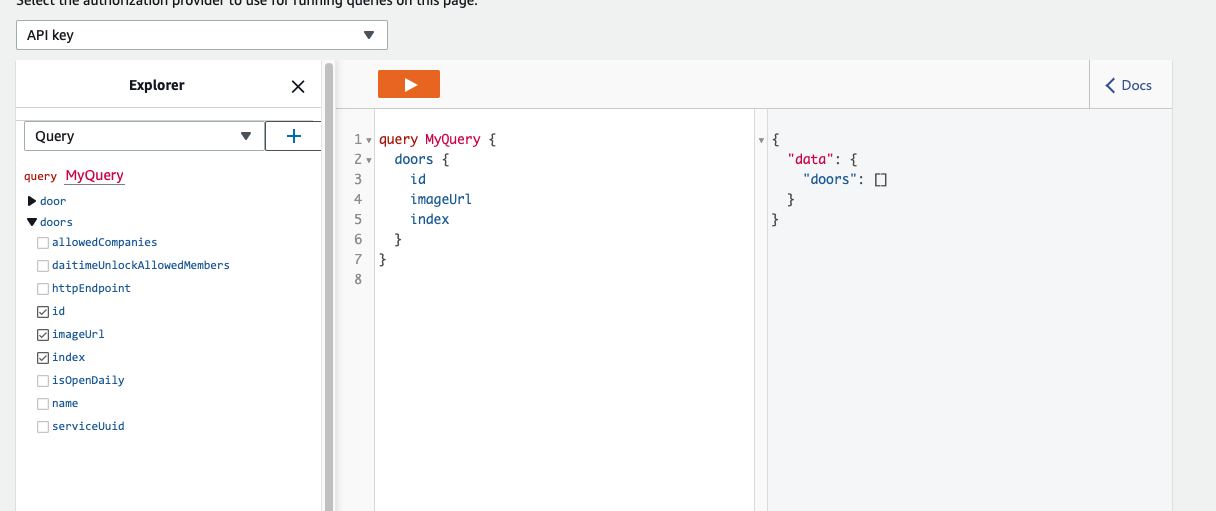
Task: Close the Explorer panel with the X
Action: [297, 87]
